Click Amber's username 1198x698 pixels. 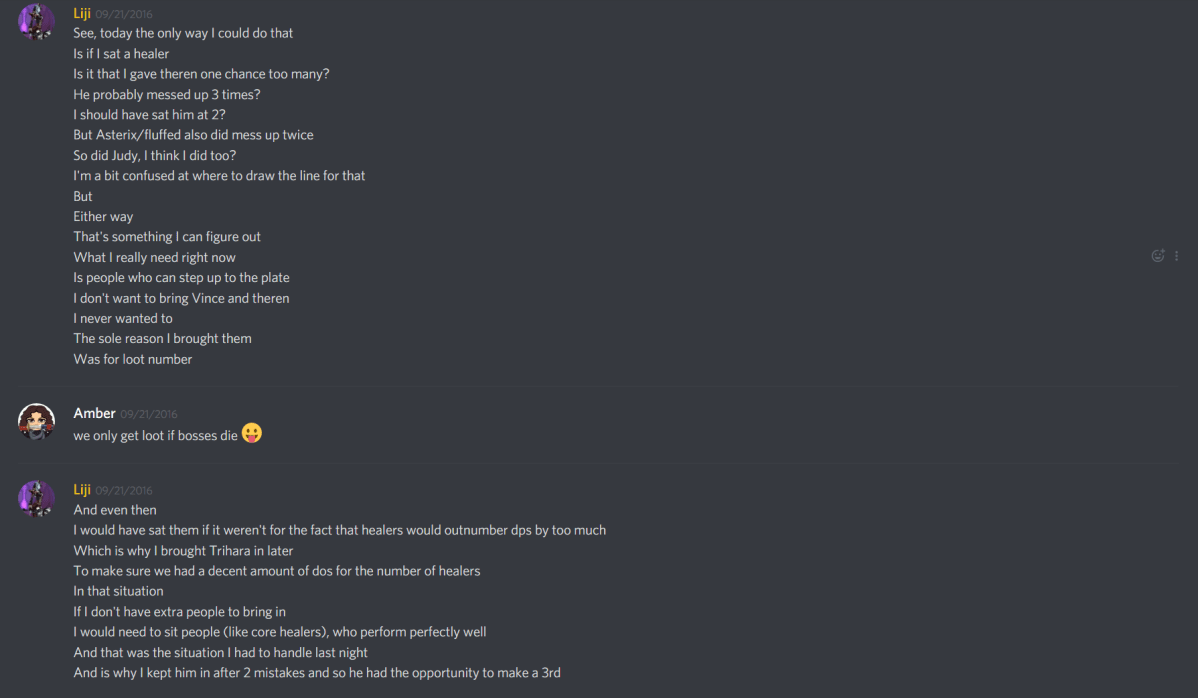click(x=94, y=413)
